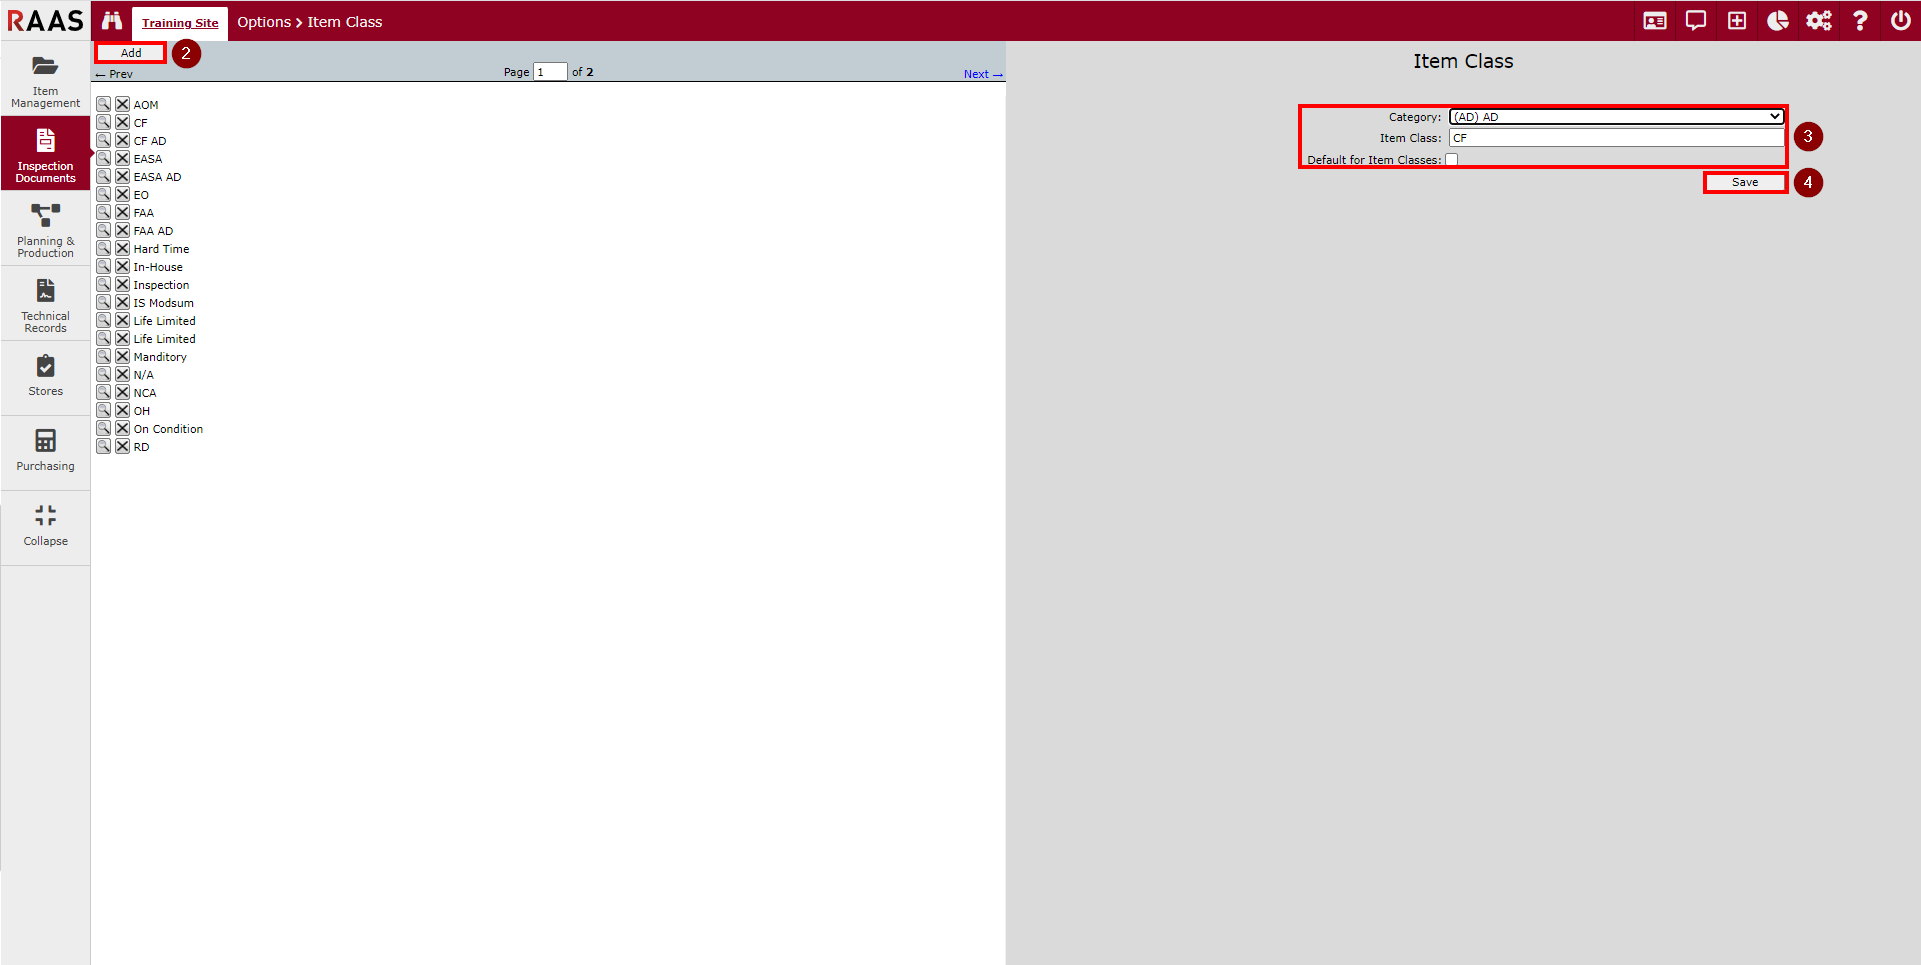
Task: Toggle Default for Item Classes checkbox
Action: pyautogui.click(x=1451, y=160)
